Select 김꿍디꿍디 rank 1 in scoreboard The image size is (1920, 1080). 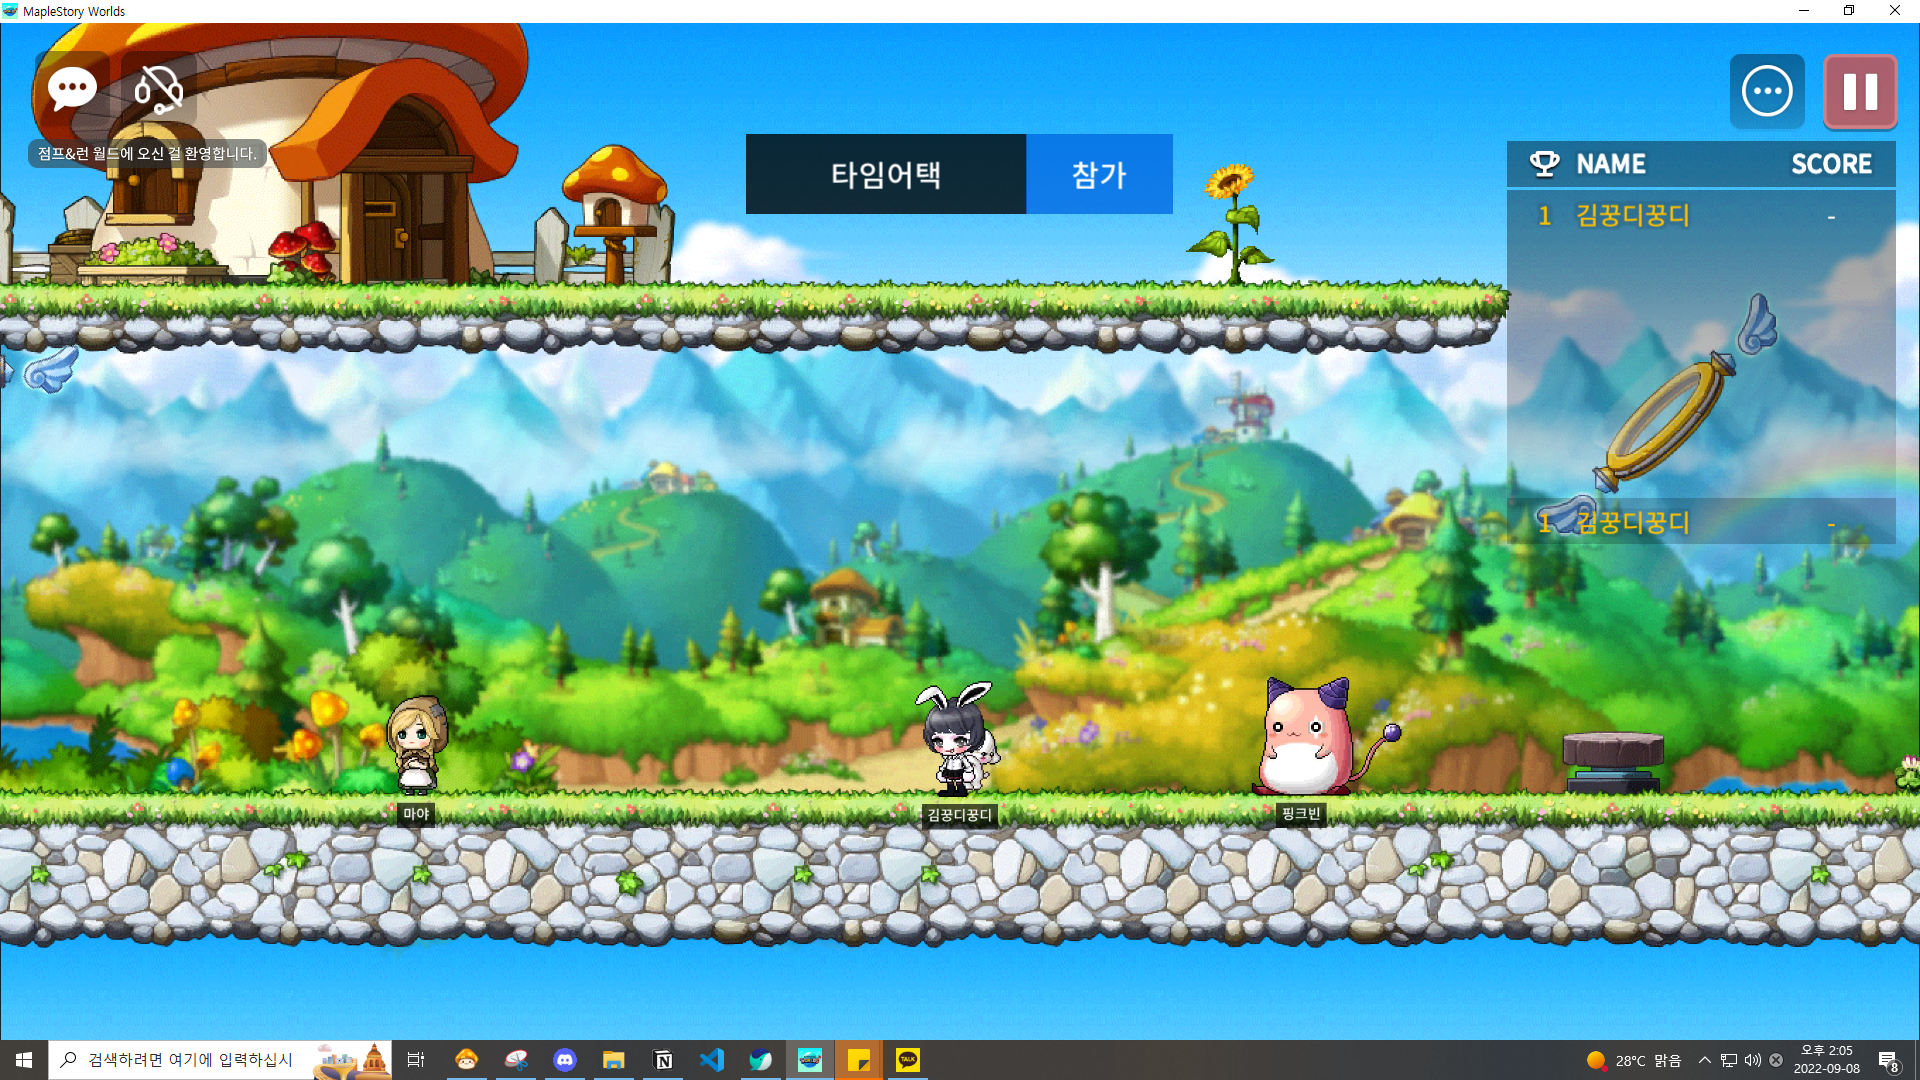click(x=1632, y=216)
